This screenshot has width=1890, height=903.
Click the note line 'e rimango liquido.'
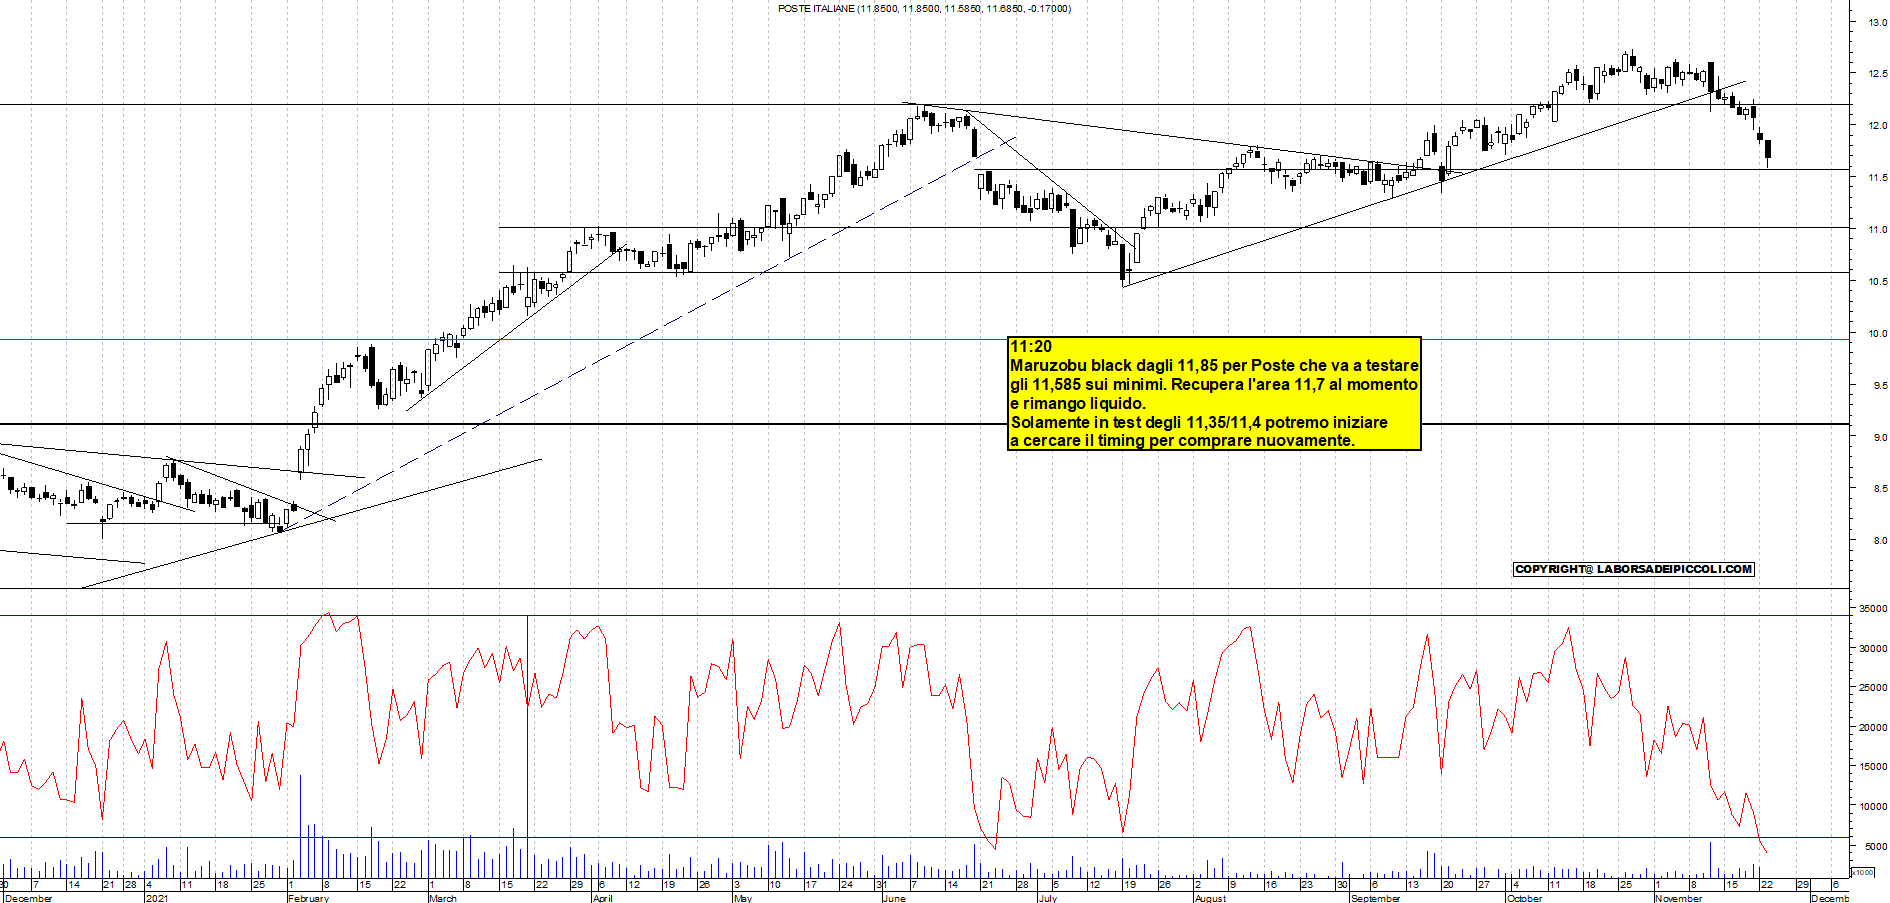[1078, 403]
